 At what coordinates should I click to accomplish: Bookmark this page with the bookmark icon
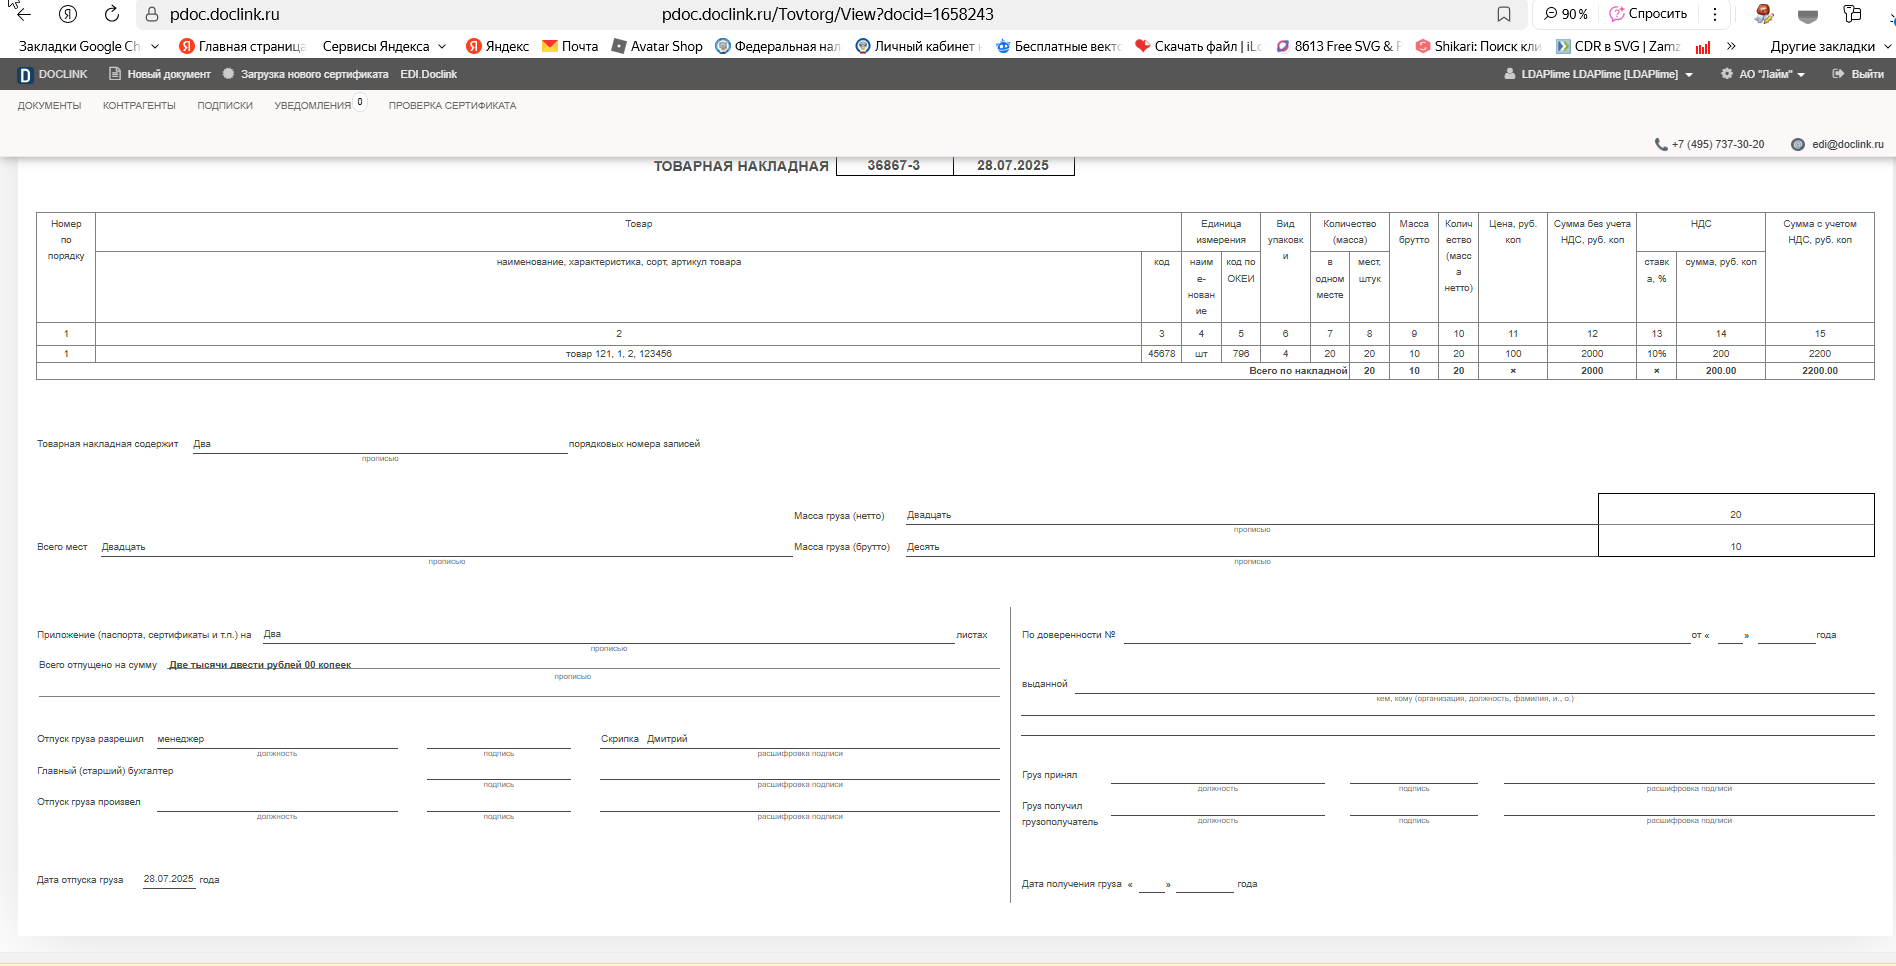(1504, 14)
